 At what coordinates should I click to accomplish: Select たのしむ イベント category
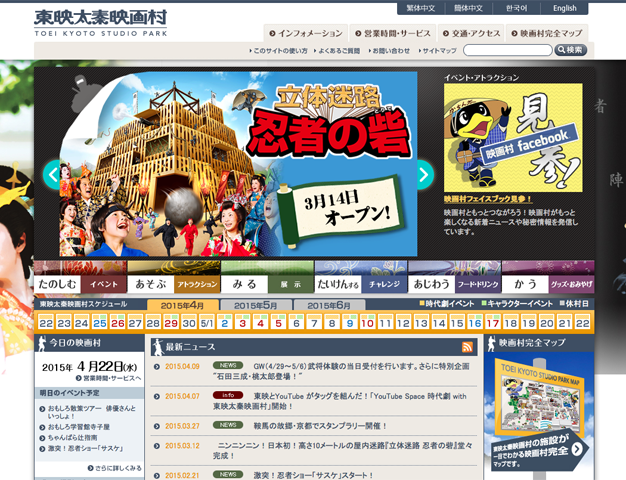point(80,277)
